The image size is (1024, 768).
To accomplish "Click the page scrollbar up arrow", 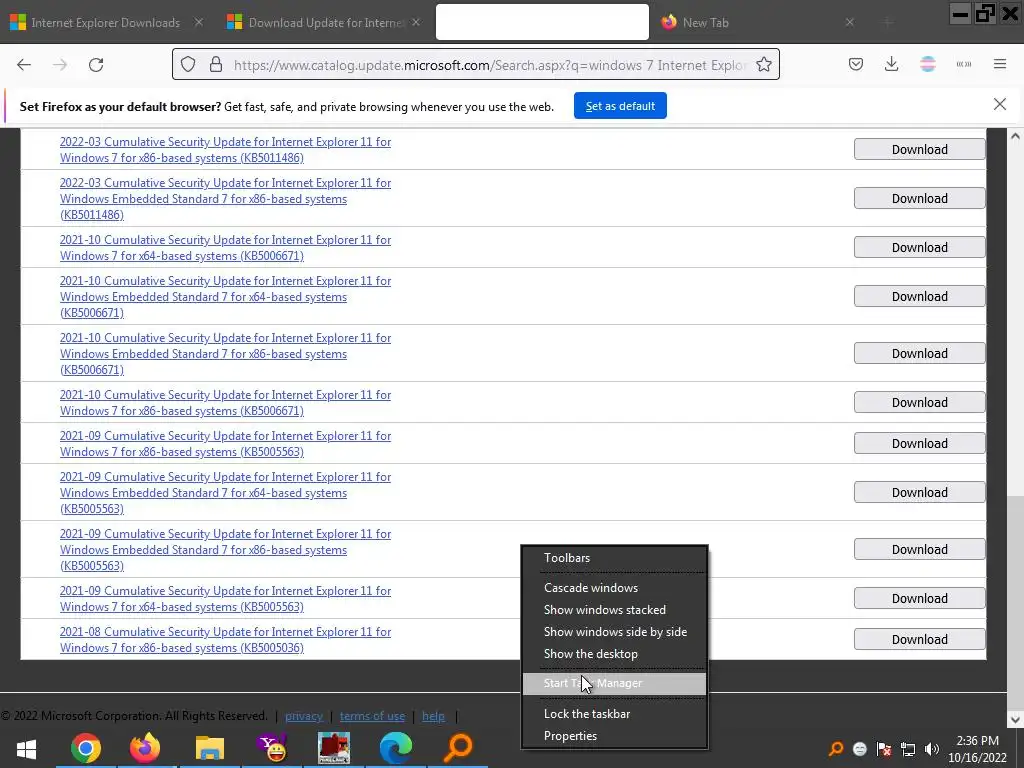I will 1015,136.
